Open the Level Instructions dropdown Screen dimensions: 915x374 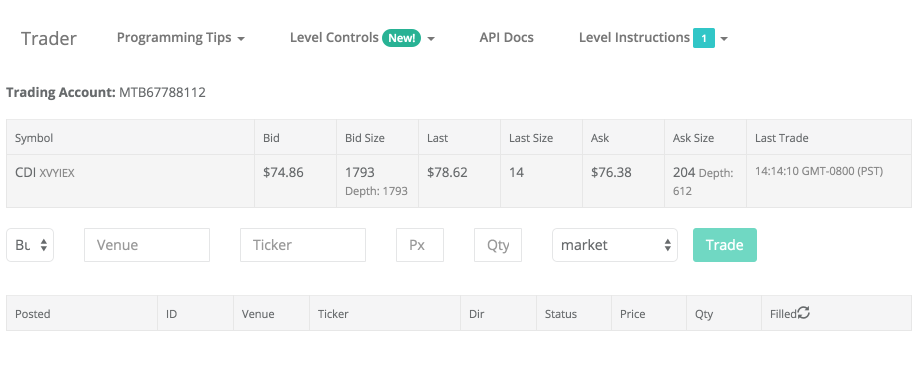click(x=653, y=38)
